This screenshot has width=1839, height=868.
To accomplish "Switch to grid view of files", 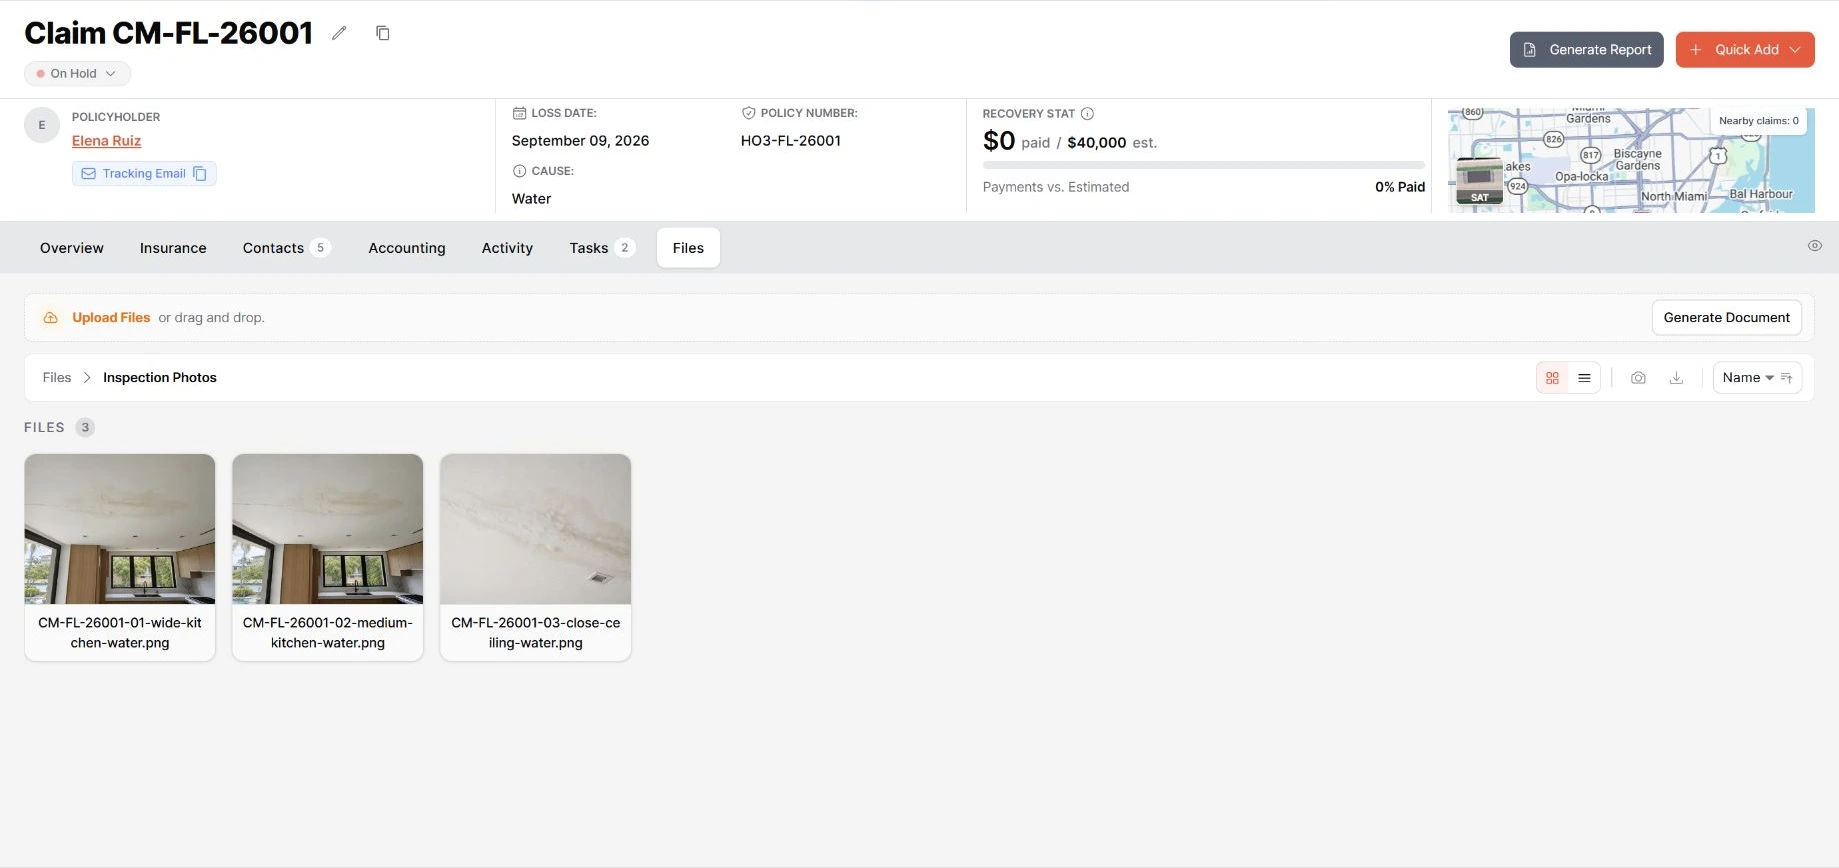I will tap(1553, 378).
